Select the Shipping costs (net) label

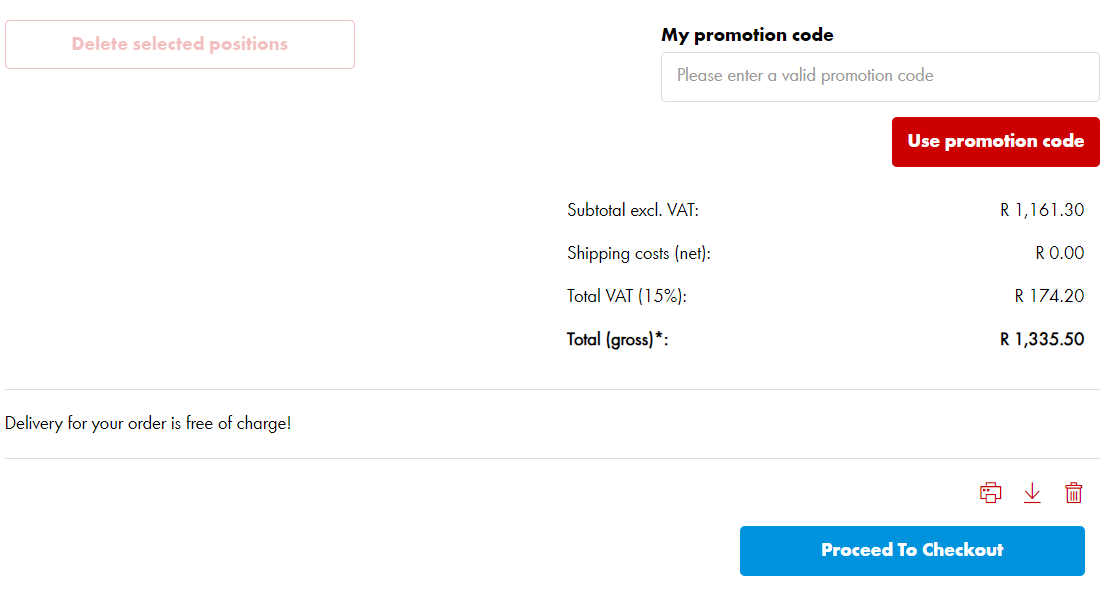coord(638,254)
